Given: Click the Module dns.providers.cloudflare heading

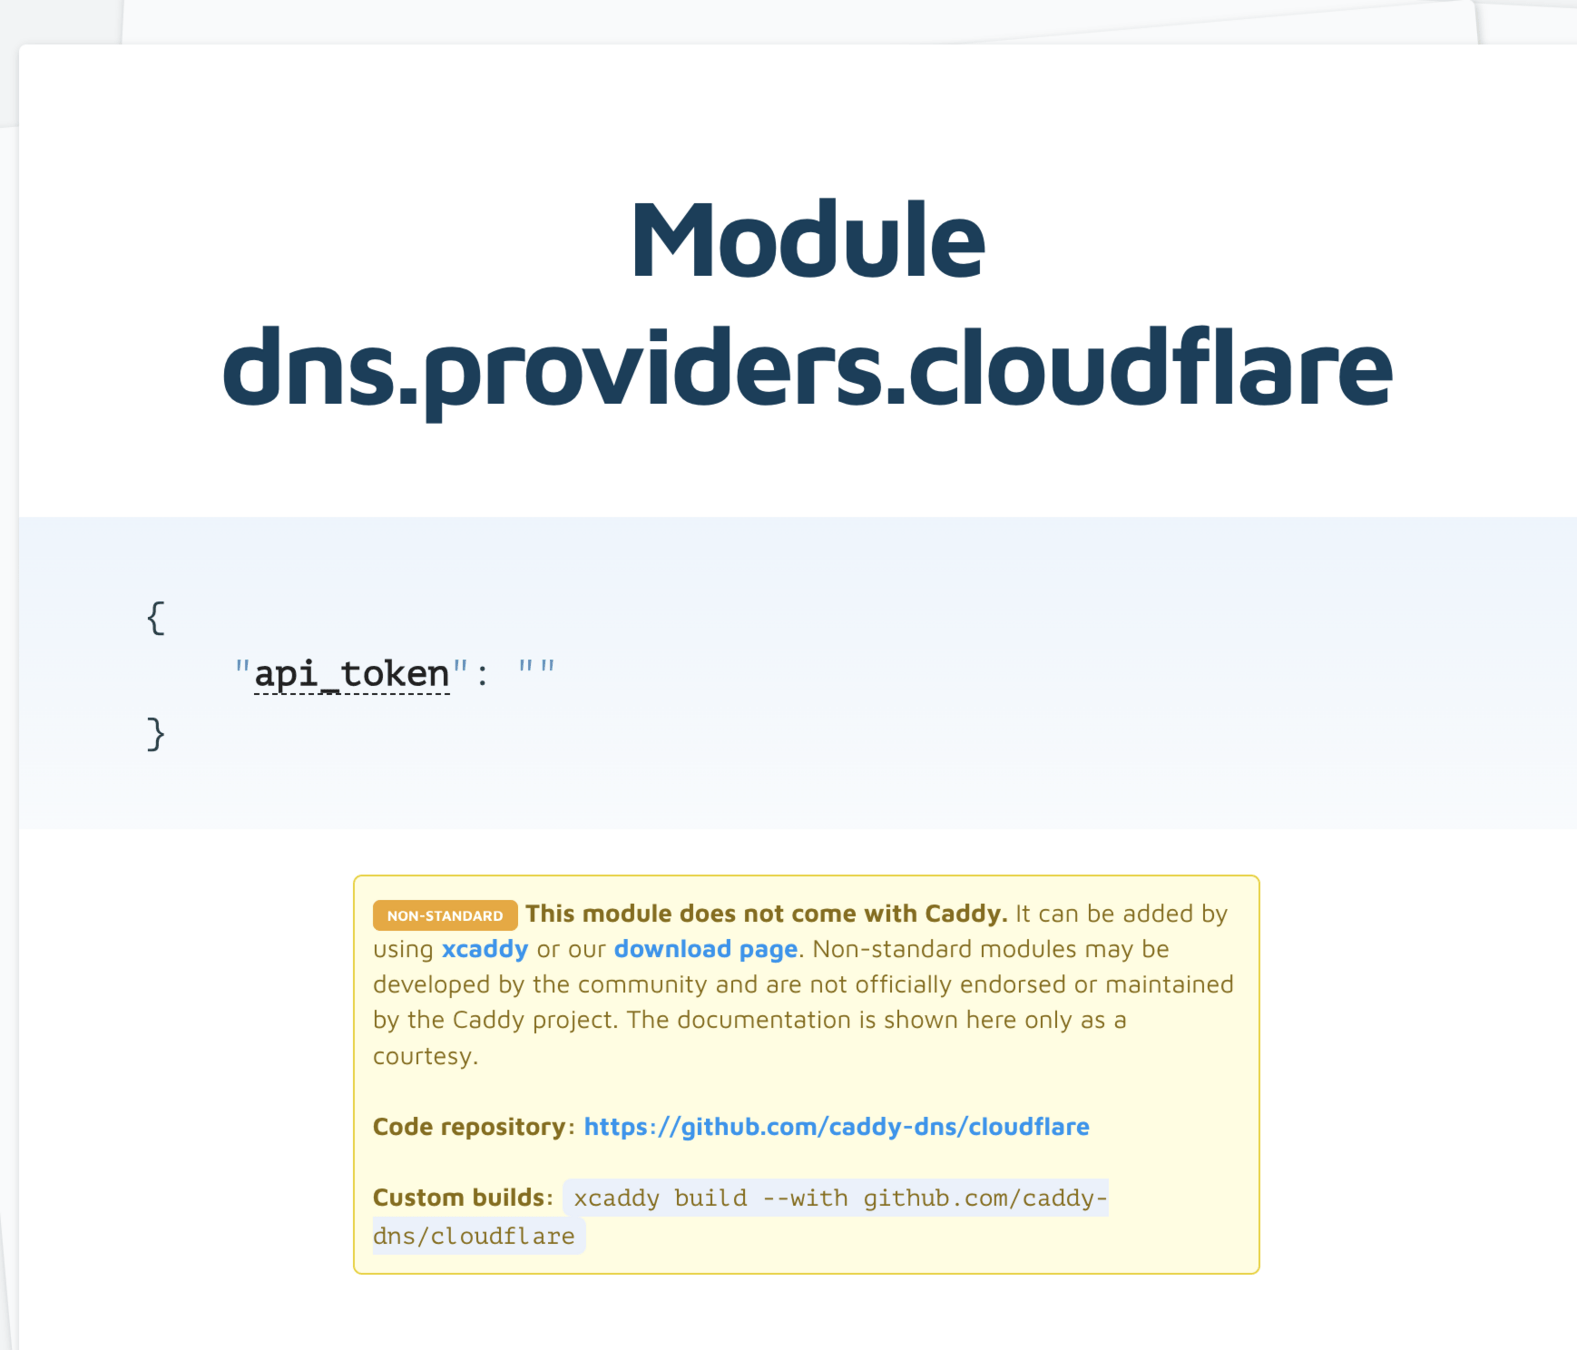Looking at the screenshot, I should pyautogui.click(x=807, y=303).
